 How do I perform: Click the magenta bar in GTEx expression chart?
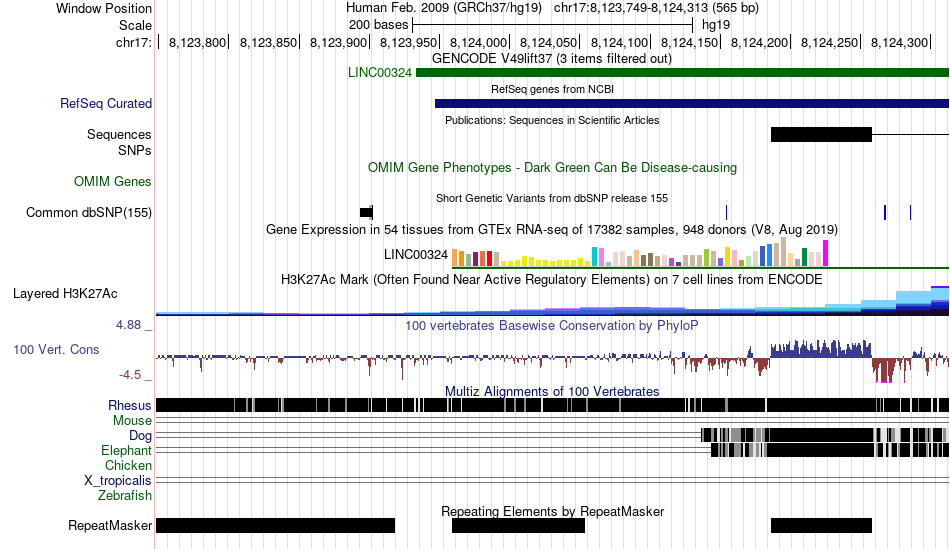click(x=825, y=253)
